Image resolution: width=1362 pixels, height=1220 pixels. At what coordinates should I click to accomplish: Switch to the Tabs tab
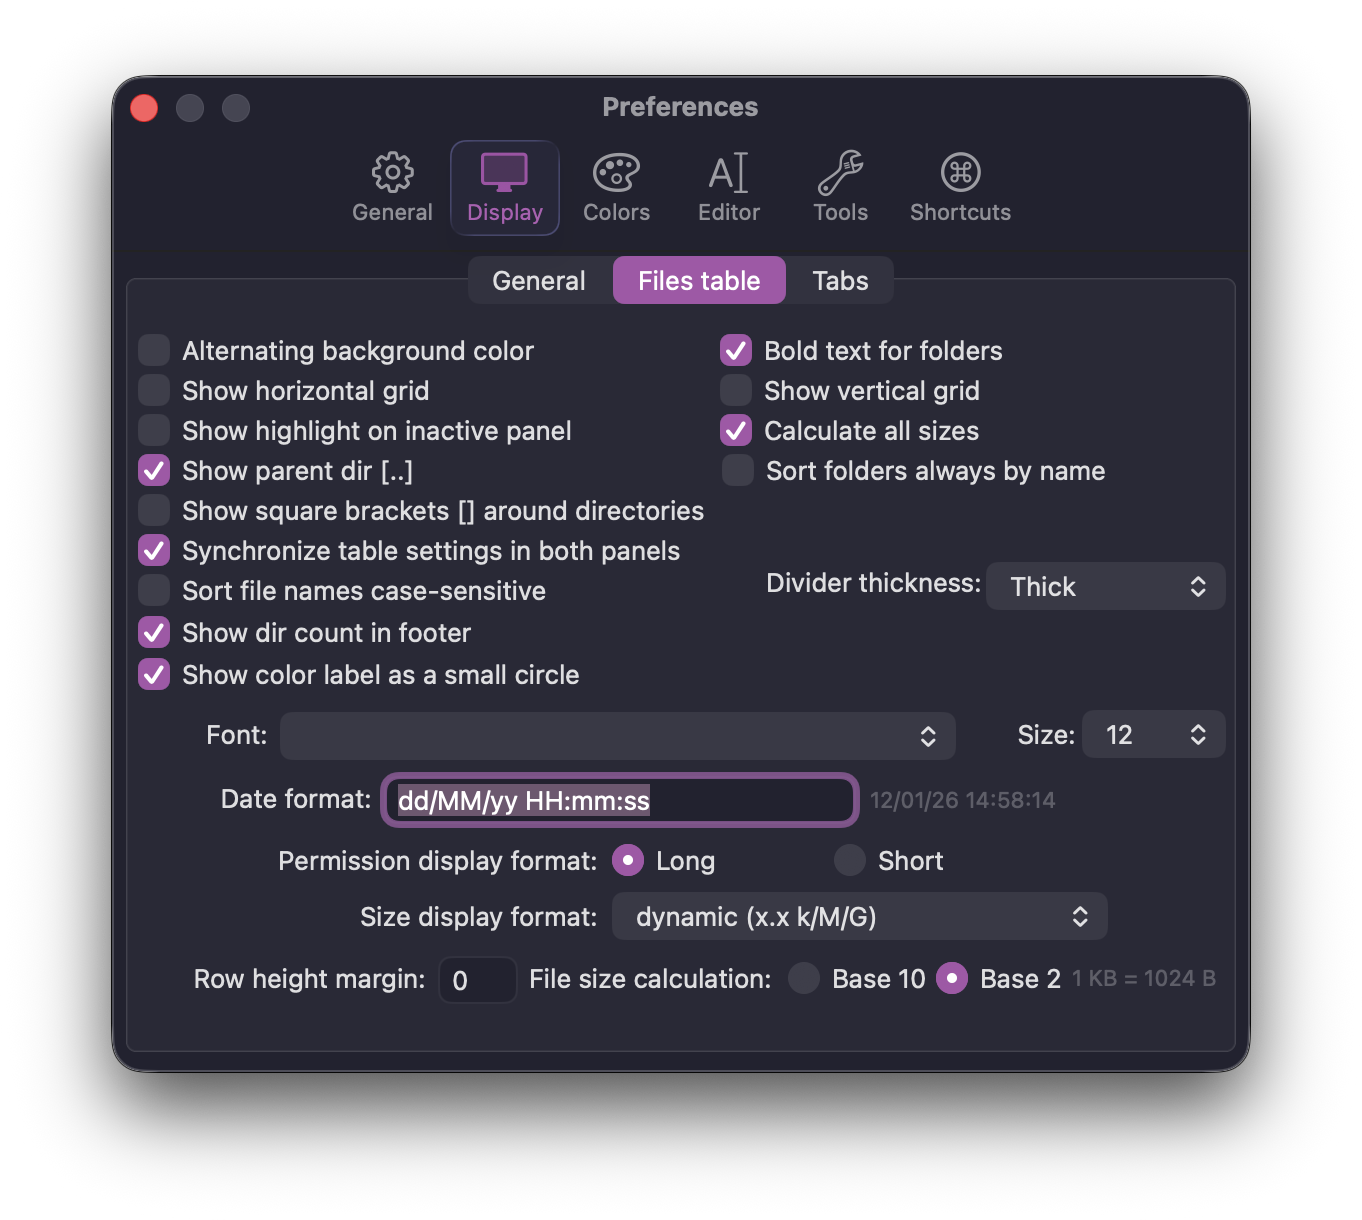pos(839,280)
